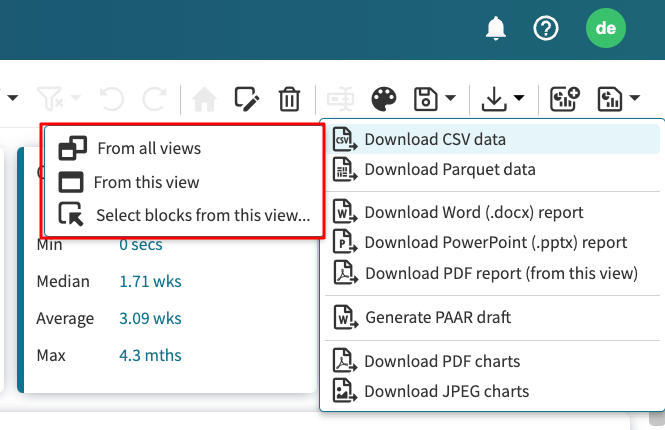Click the trash delete icon
665x430 pixels.
(x=289, y=98)
